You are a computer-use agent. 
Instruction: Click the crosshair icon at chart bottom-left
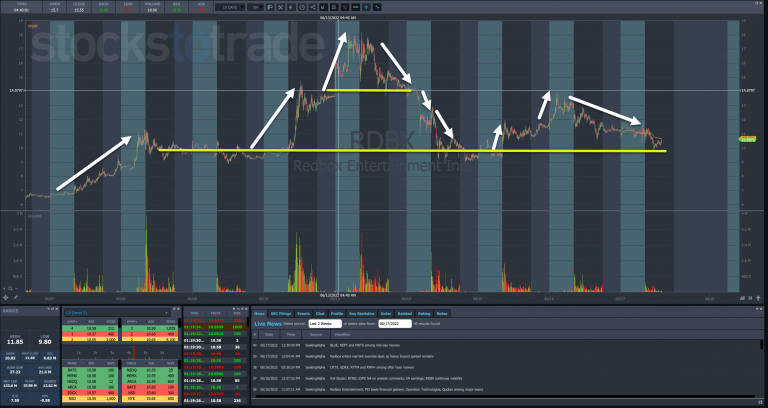[x=6, y=297]
